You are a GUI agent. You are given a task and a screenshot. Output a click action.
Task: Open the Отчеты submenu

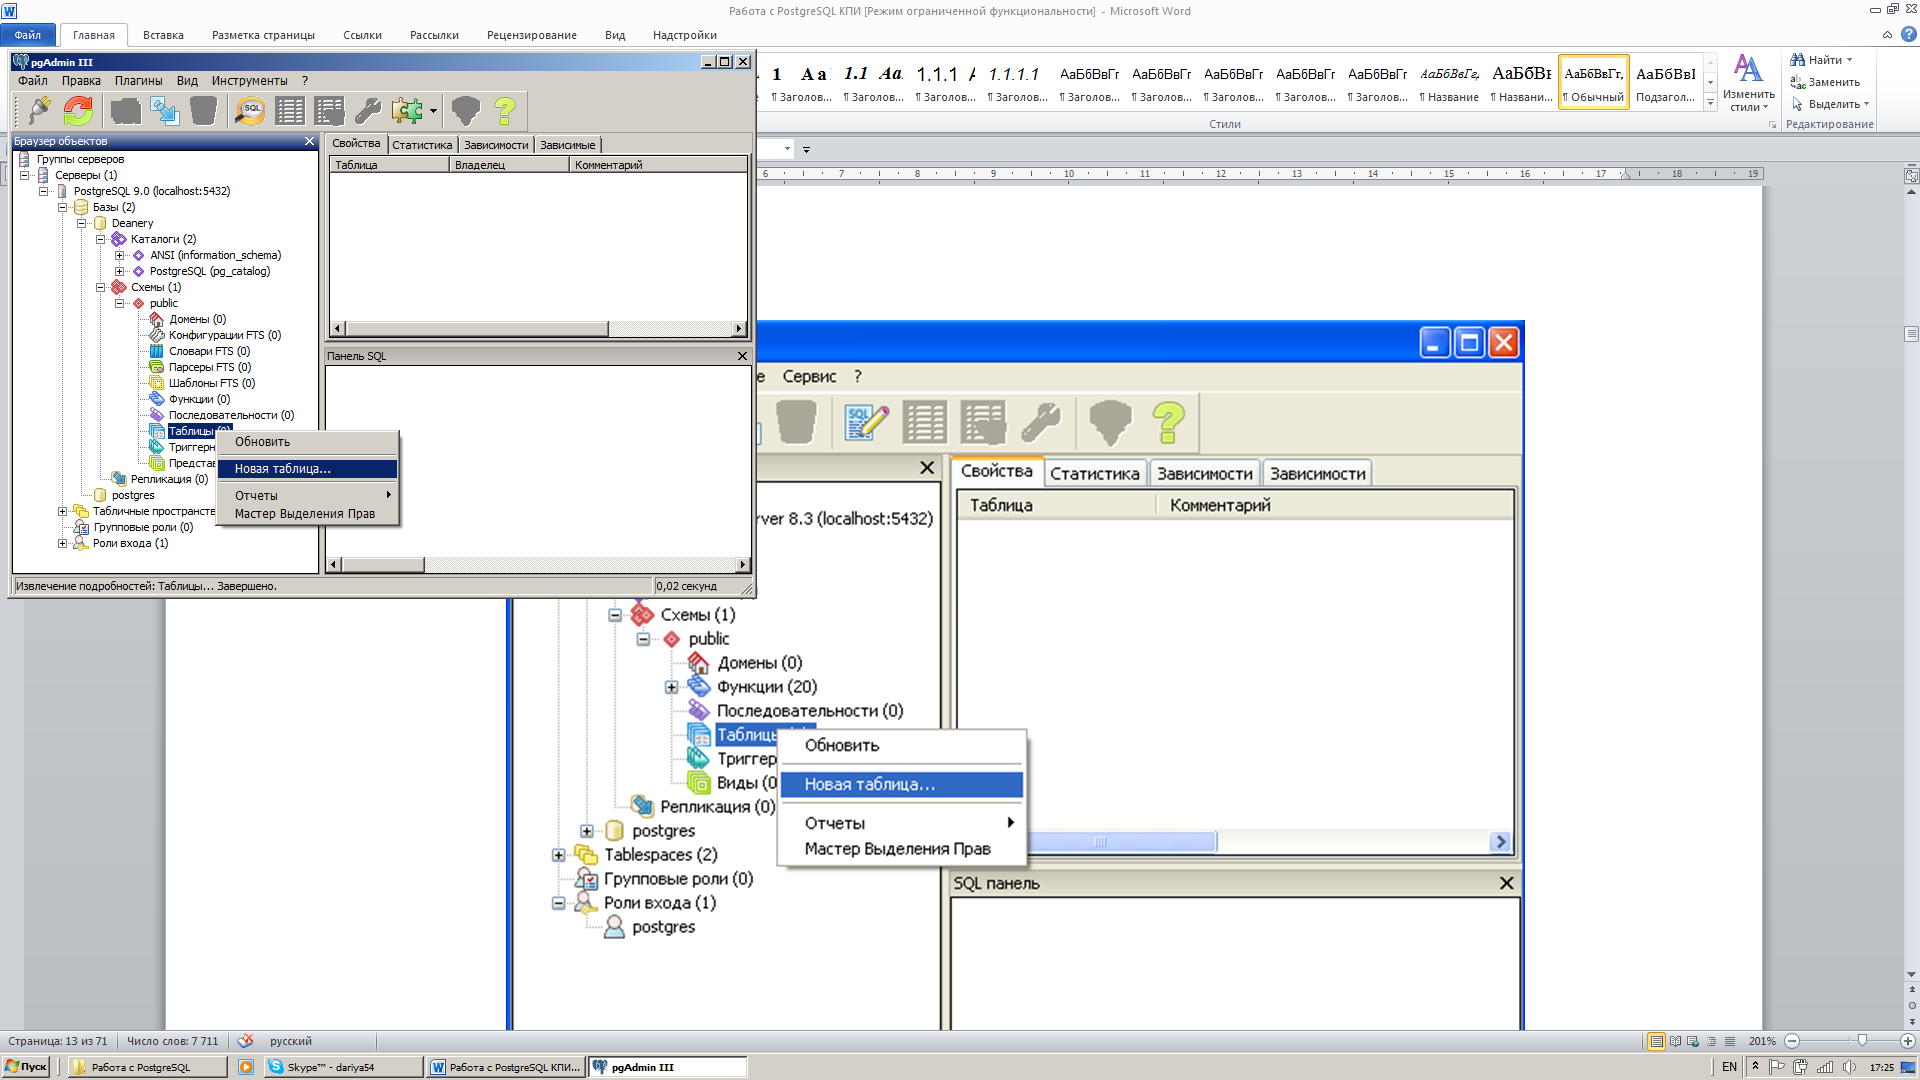pos(308,496)
